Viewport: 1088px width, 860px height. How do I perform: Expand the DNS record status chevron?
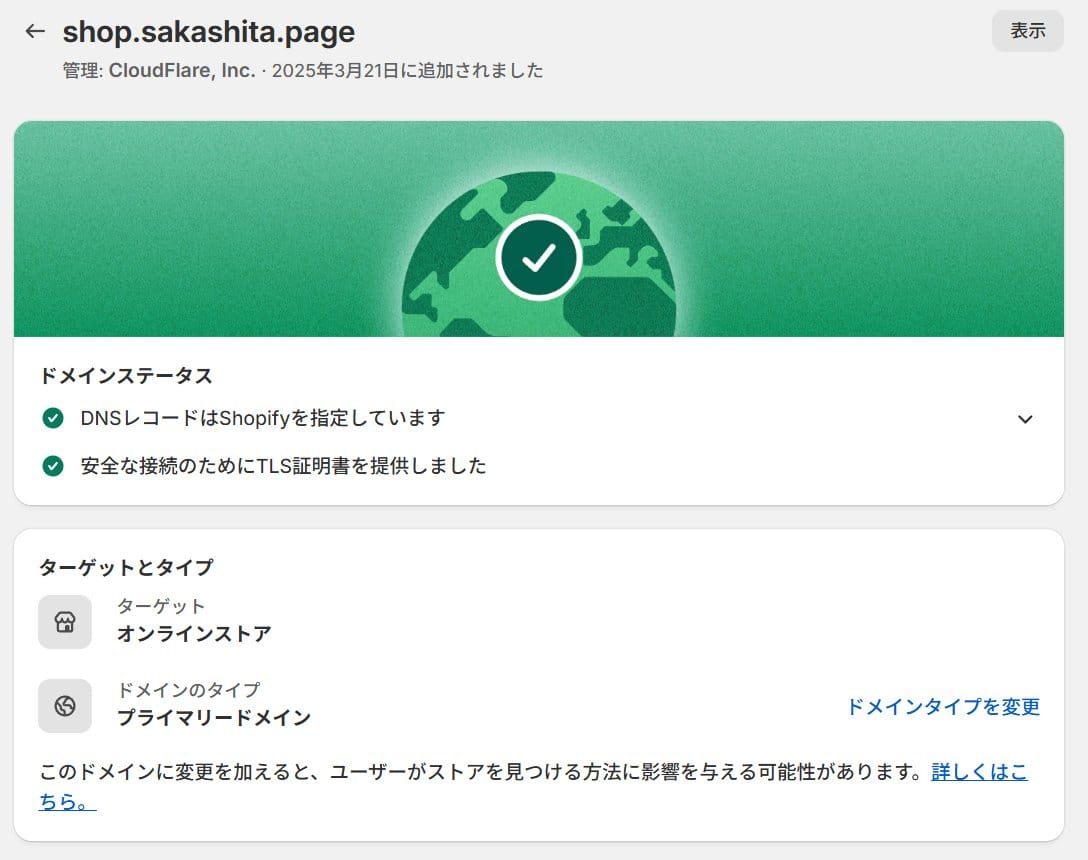point(1025,419)
